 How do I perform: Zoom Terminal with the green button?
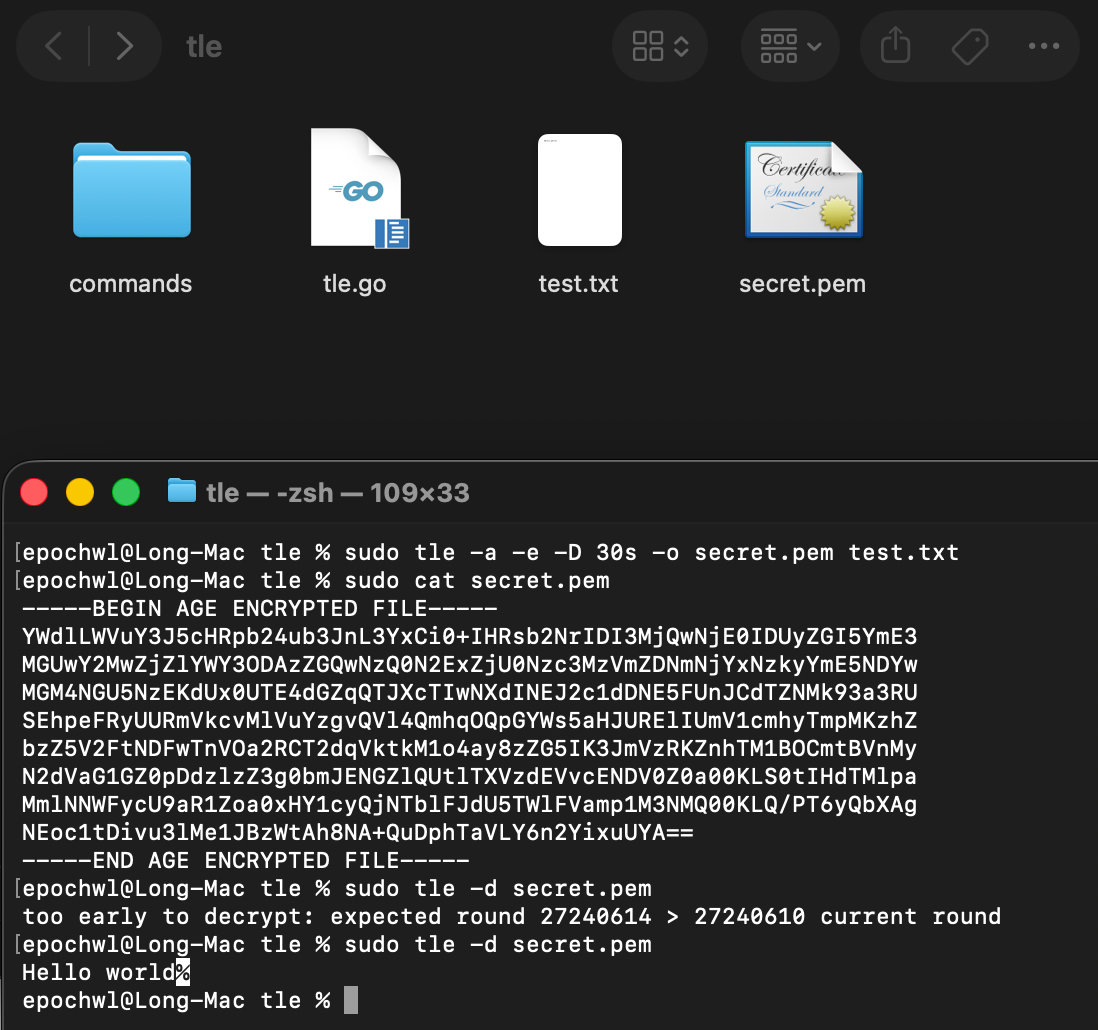pyautogui.click(x=126, y=492)
